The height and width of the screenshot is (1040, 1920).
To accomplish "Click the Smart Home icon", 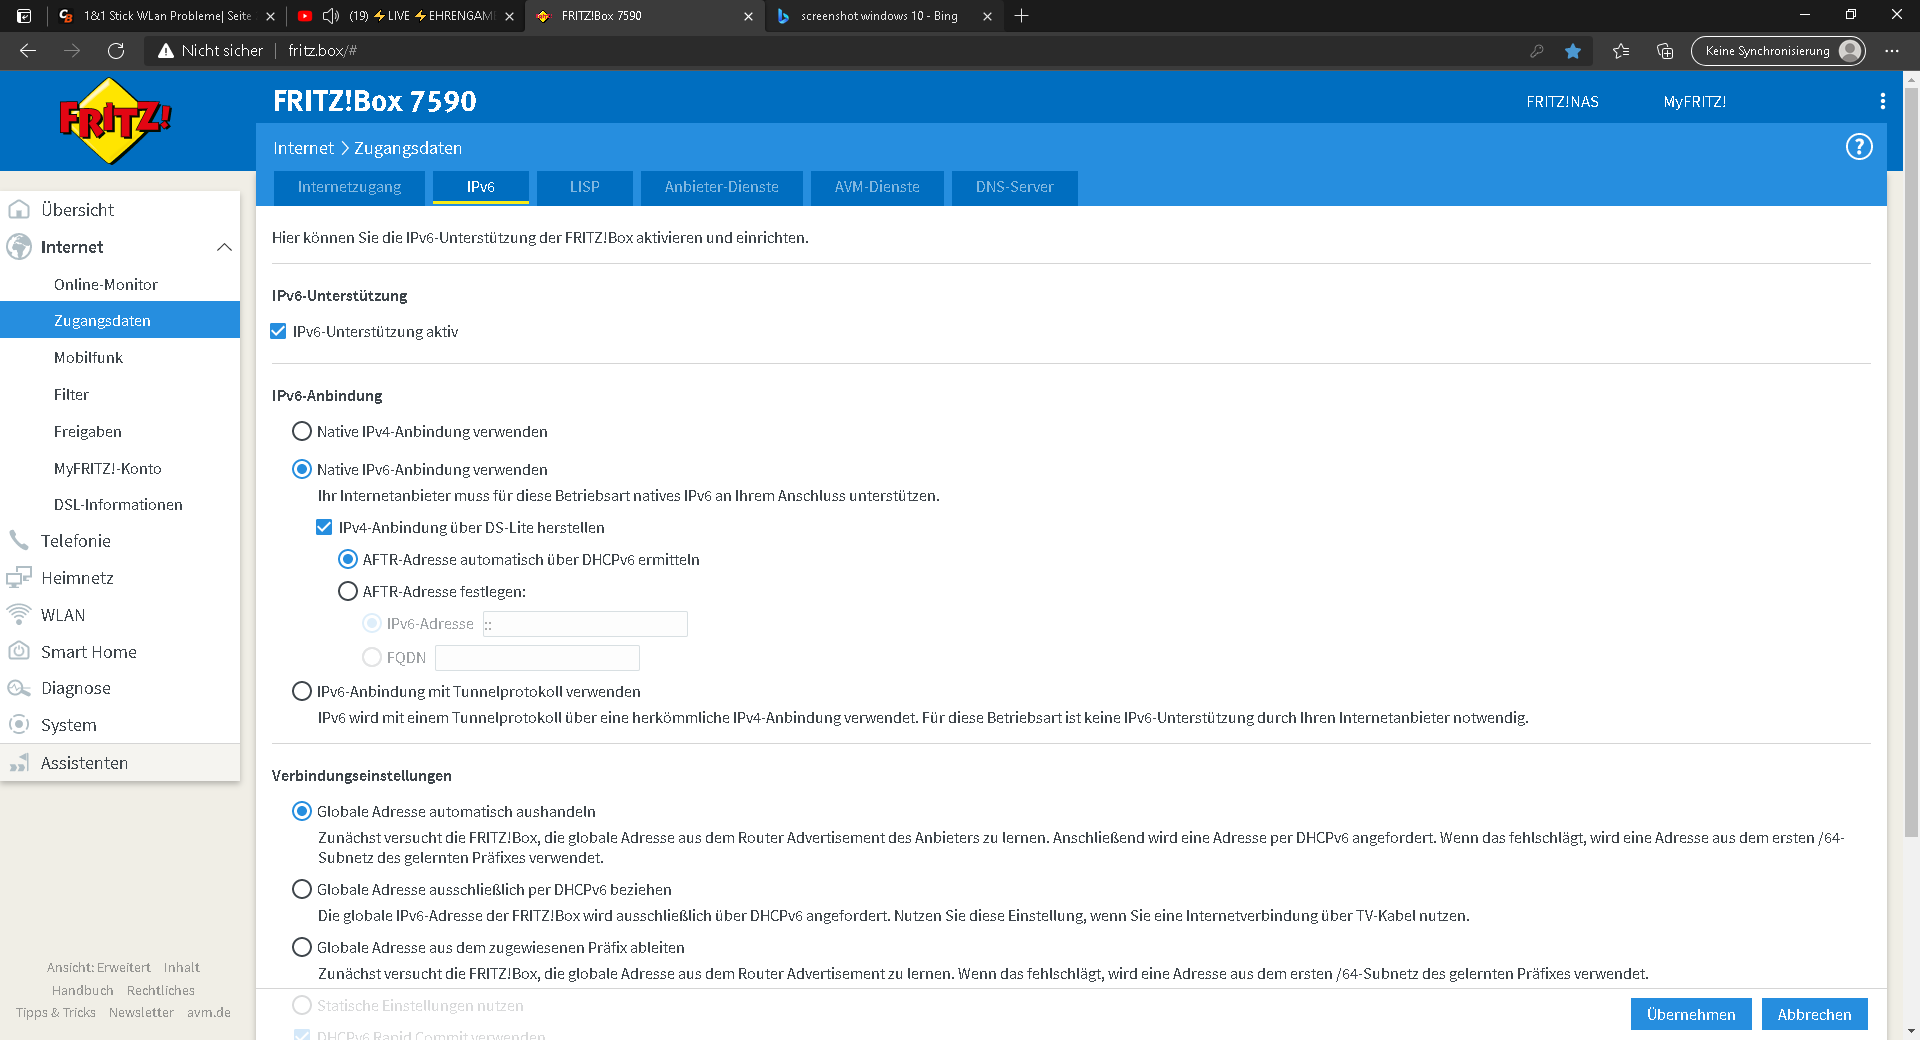I will pyautogui.click(x=19, y=651).
